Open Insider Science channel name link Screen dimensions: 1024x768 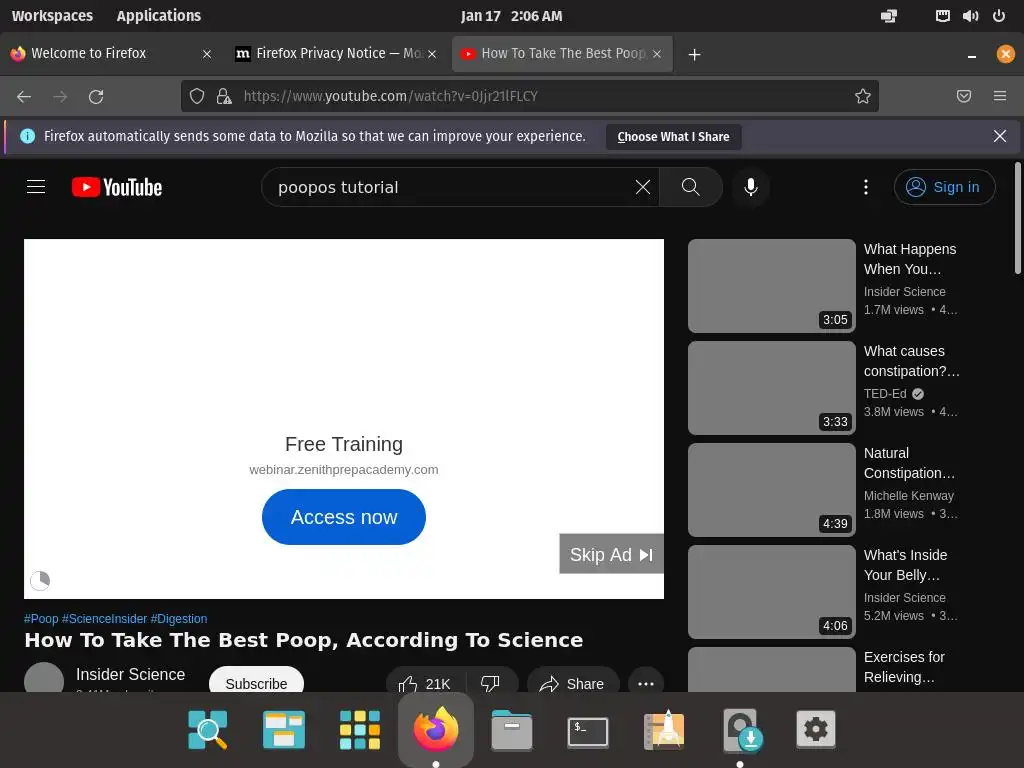pos(131,675)
